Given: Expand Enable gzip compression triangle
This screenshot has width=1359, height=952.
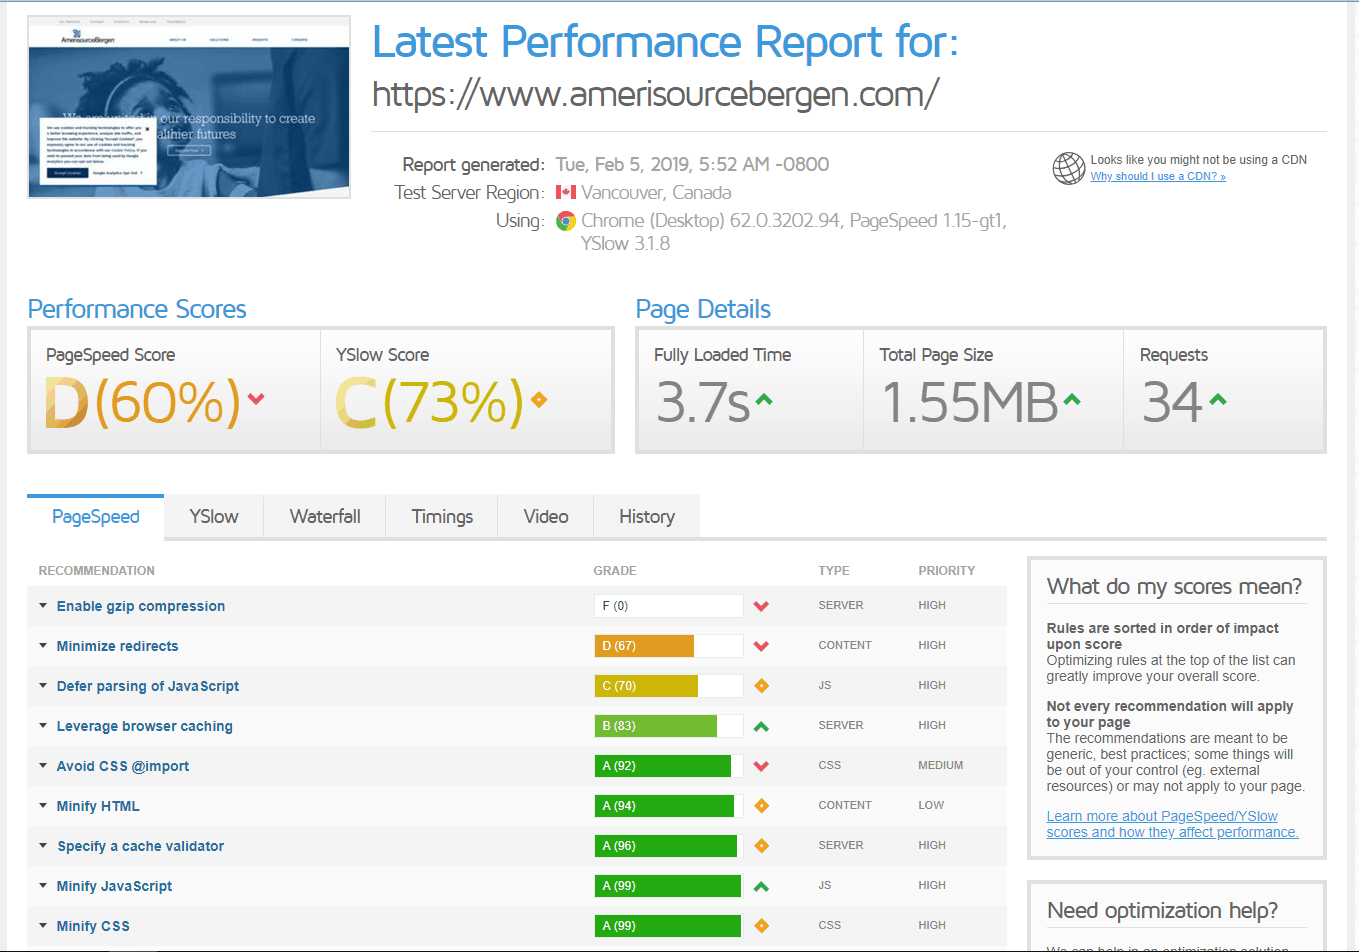Looking at the screenshot, I should (43, 605).
